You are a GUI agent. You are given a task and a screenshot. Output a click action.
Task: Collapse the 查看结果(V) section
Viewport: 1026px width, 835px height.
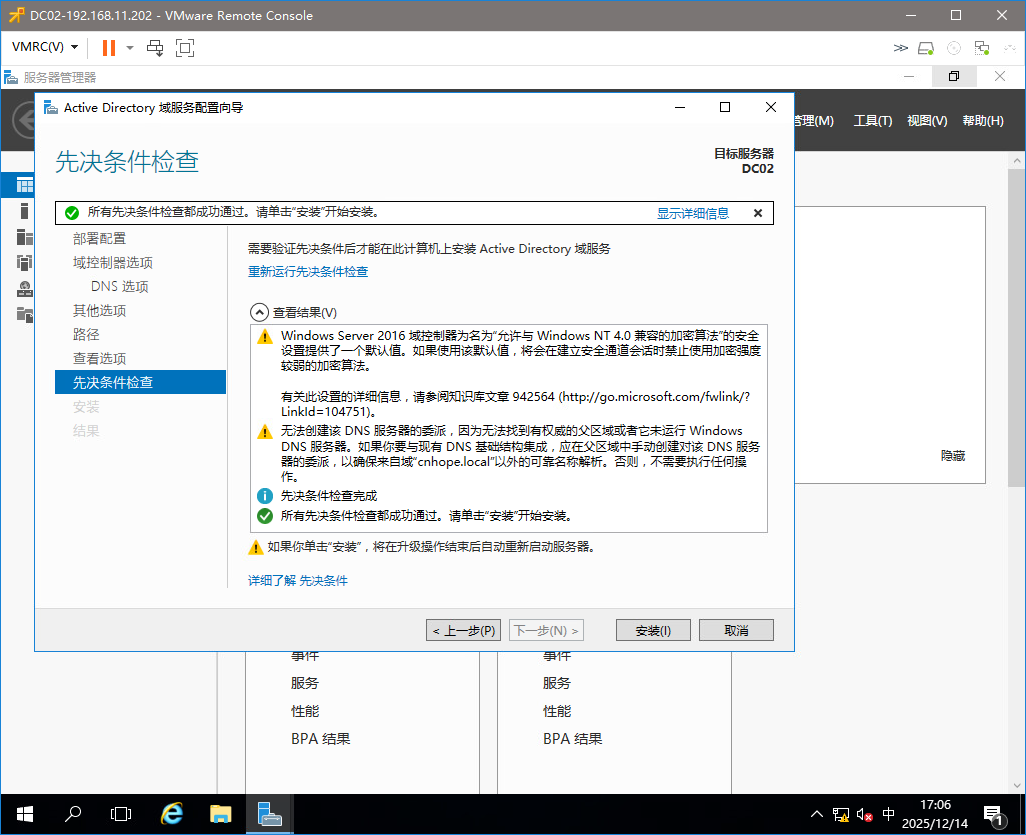coord(260,312)
